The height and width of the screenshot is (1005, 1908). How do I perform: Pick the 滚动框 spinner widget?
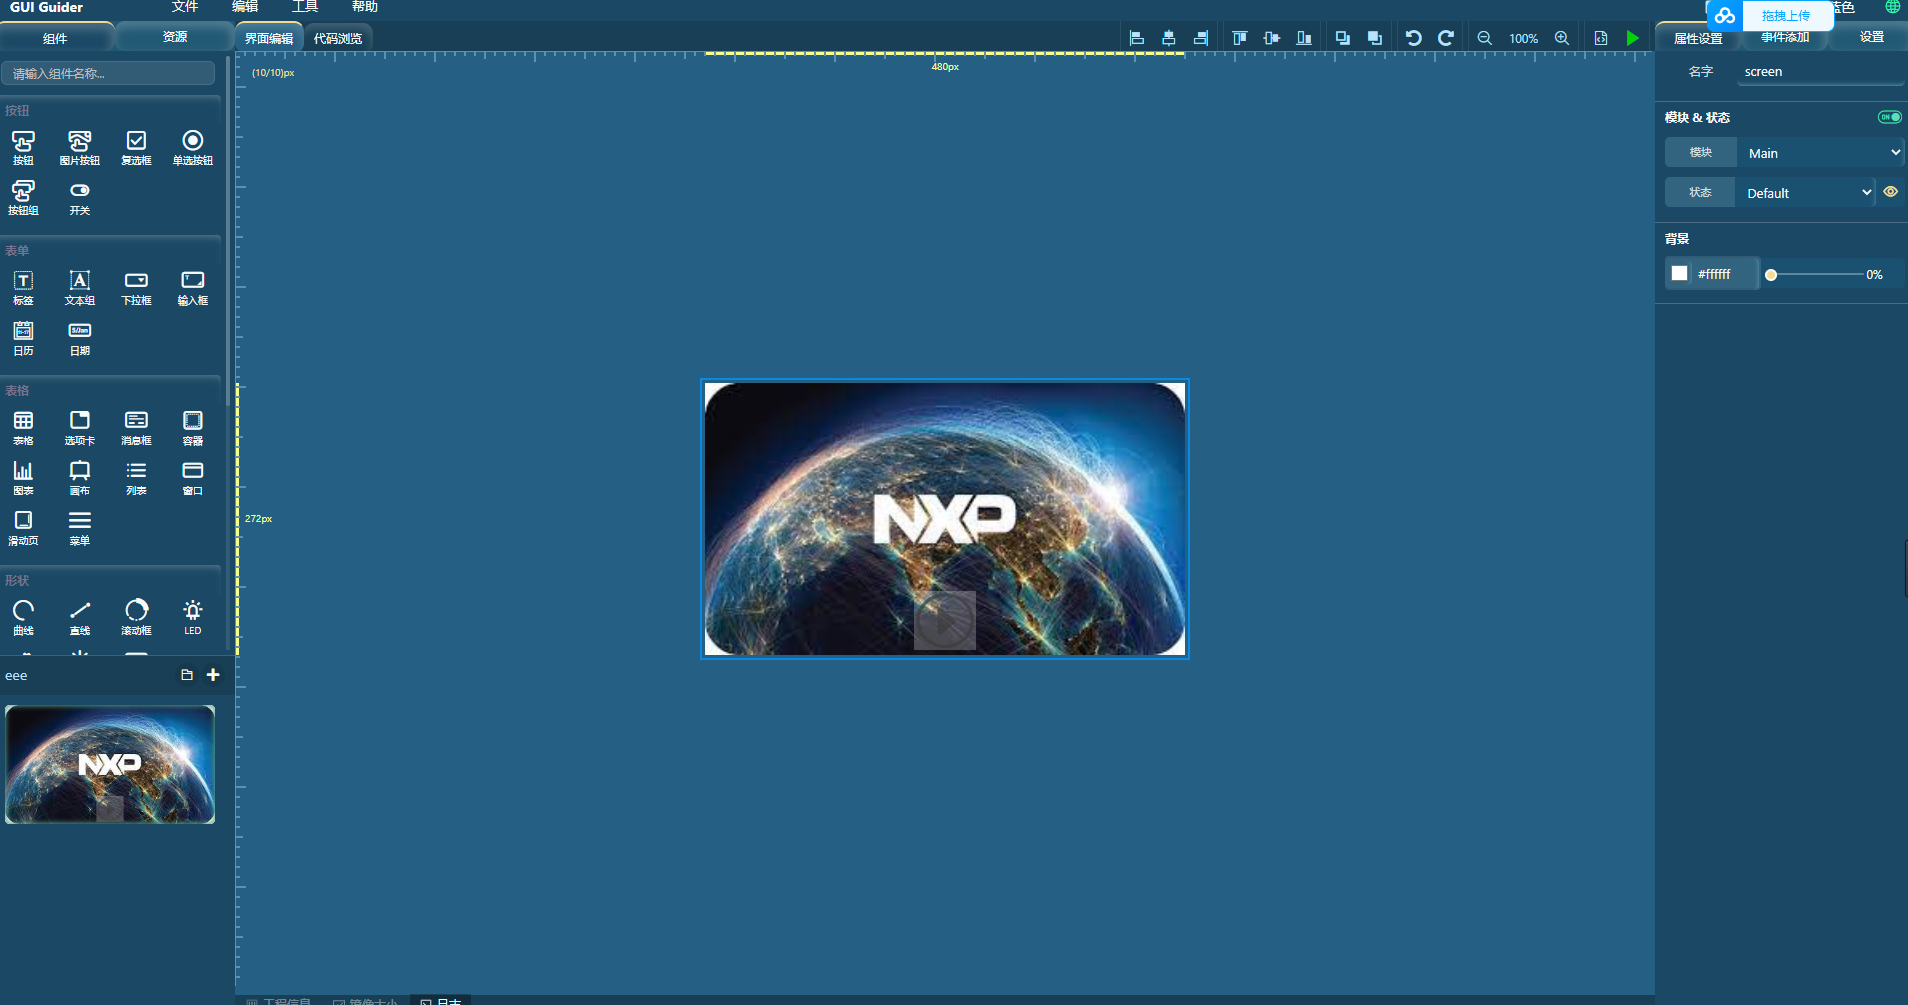(x=136, y=617)
